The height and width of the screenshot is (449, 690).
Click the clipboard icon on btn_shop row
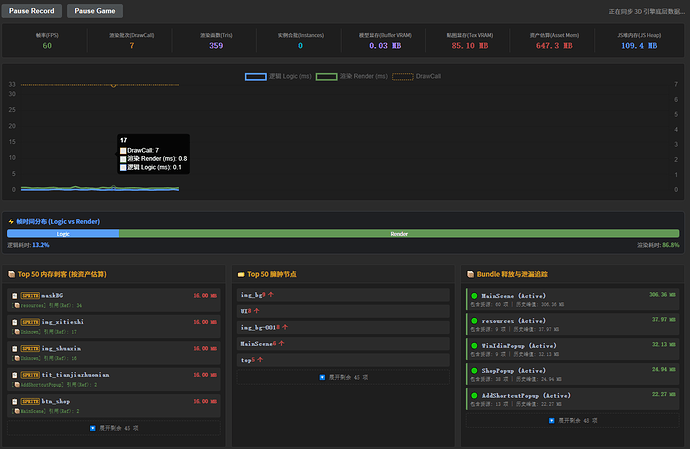(x=15, y=401)
